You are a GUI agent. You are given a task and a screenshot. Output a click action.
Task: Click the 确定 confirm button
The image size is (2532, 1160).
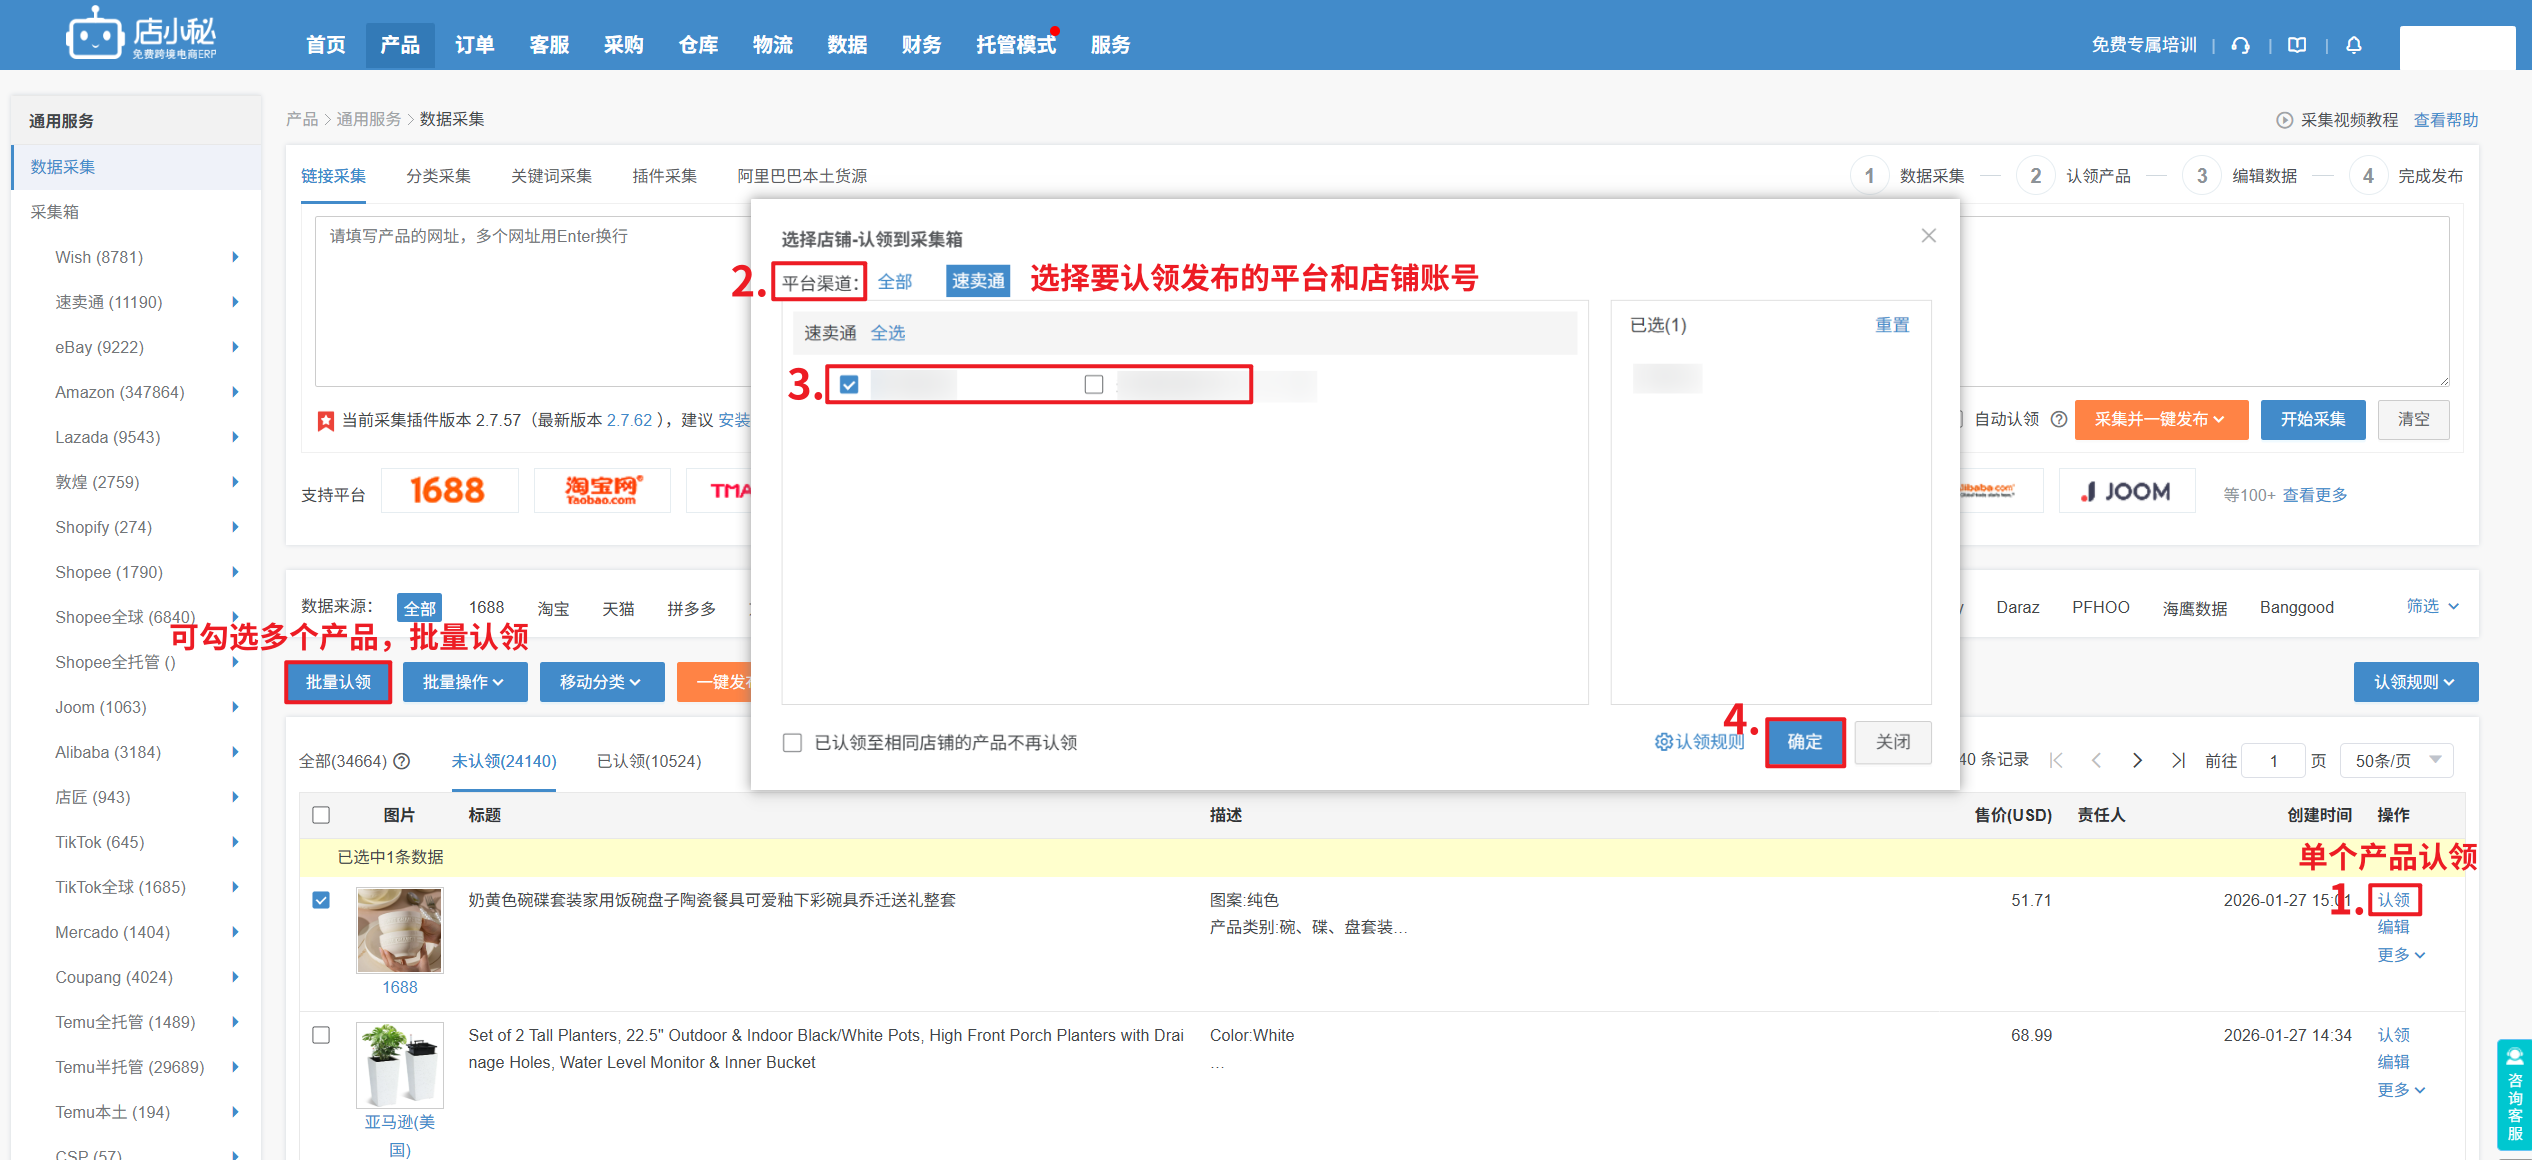(1804, 742)
